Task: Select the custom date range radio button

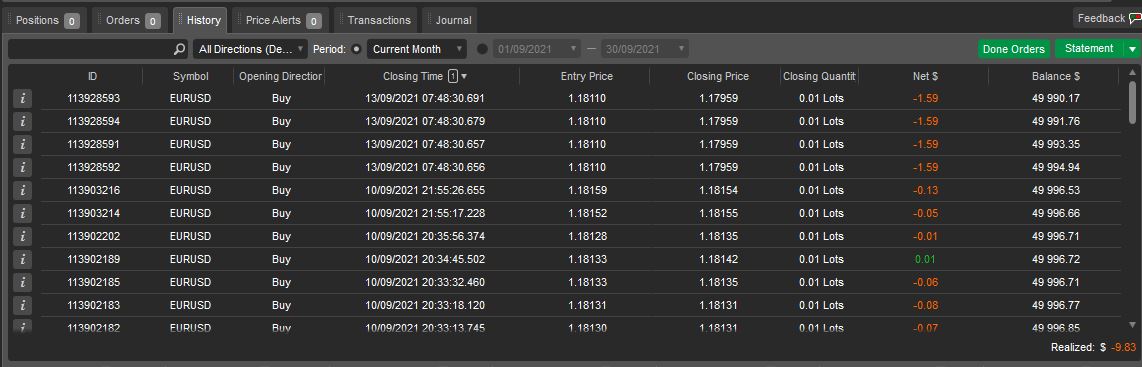Action: (x=482, y=50)
